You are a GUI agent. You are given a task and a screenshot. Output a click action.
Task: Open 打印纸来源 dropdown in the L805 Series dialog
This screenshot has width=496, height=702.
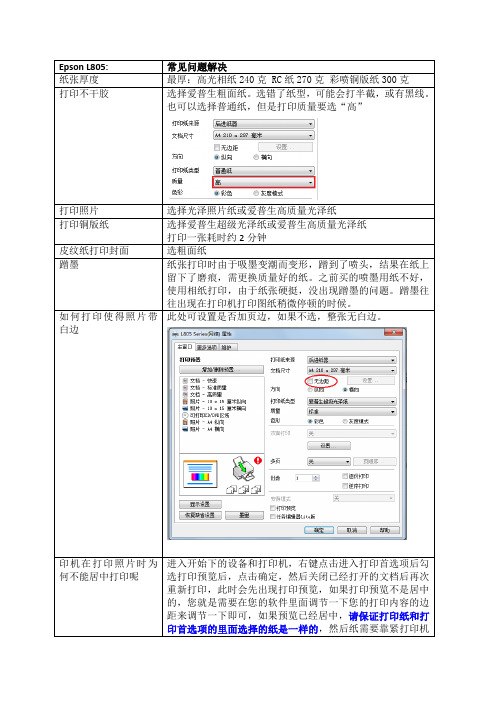[x=352, y=360]
